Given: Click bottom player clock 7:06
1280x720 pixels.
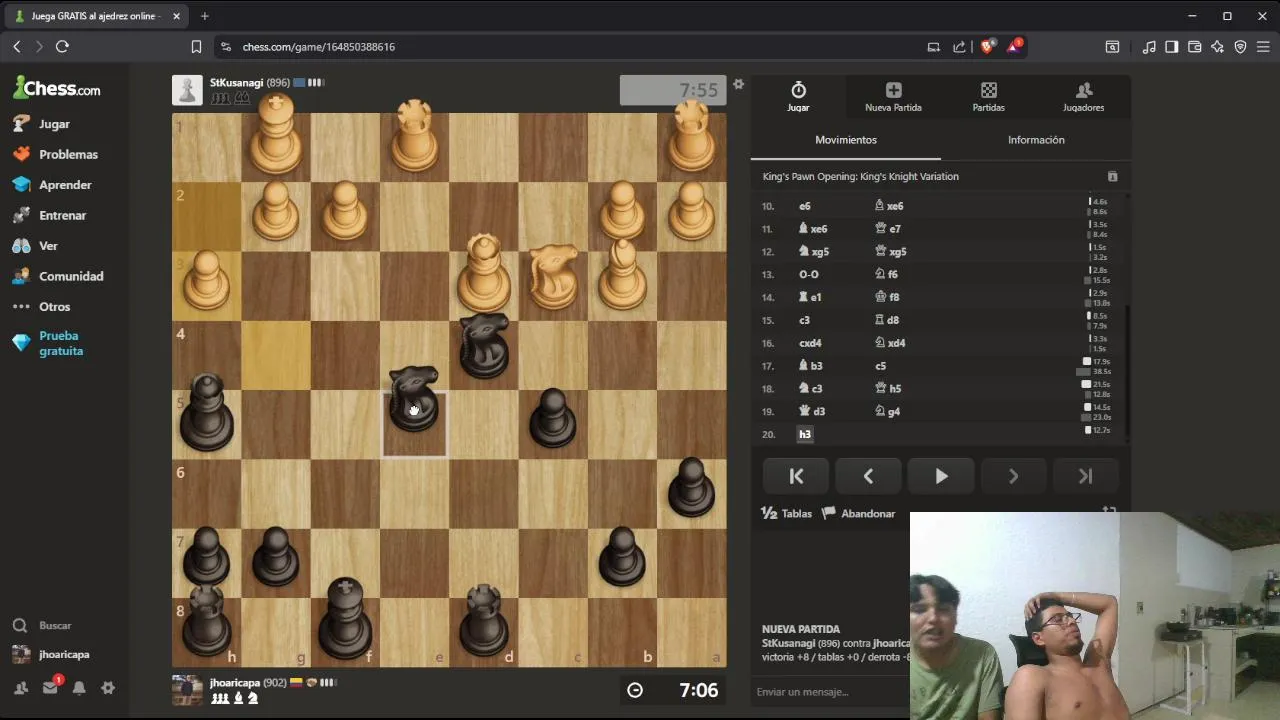Looking at the screenshot, I should pos(672,690).
